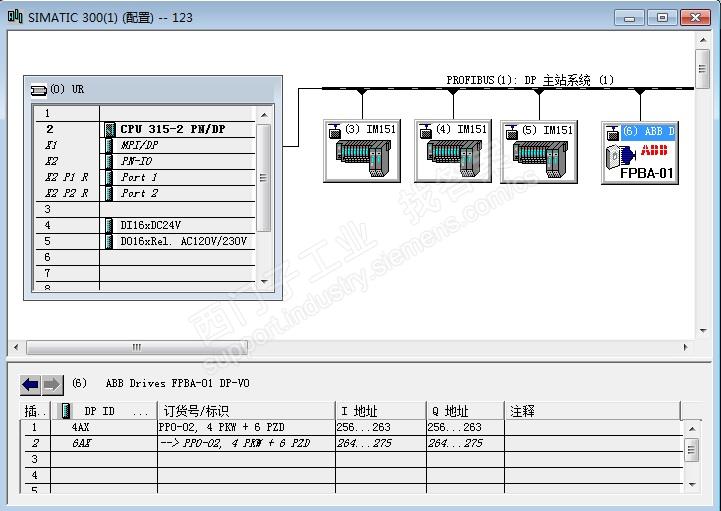Click the detail table scroll down arrow

coord(692,485)
